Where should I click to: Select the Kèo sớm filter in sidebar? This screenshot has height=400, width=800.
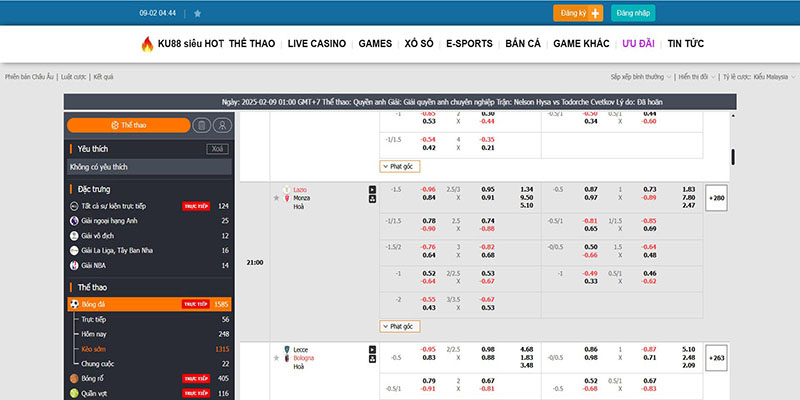coord(94,348)
